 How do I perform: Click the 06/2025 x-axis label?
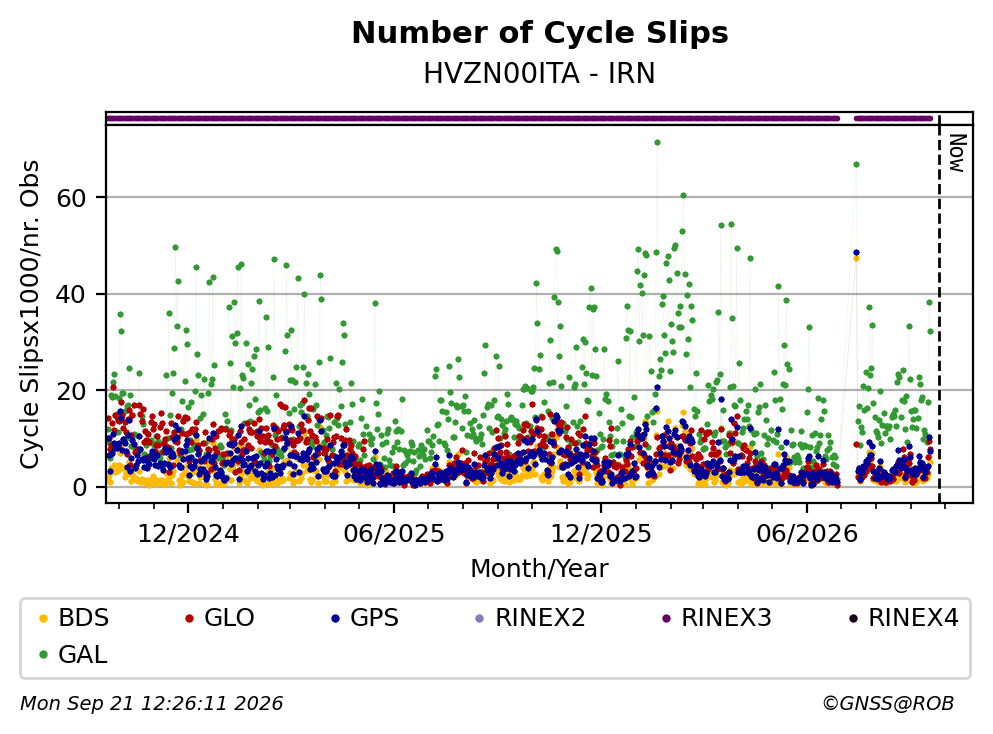click(x=394, y=534)
